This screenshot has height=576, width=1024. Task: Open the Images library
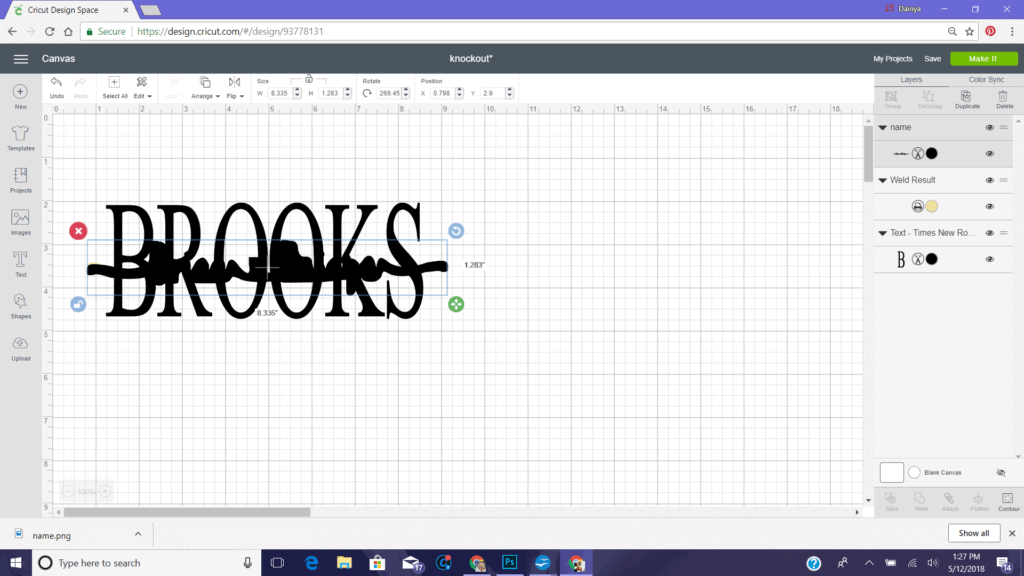[x=20, y=221]
